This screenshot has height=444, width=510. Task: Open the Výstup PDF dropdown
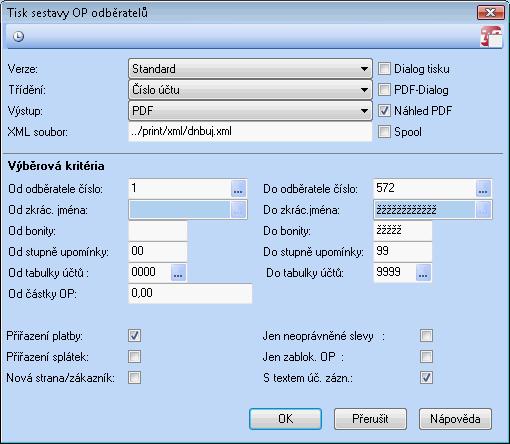[x=250, y=111]
